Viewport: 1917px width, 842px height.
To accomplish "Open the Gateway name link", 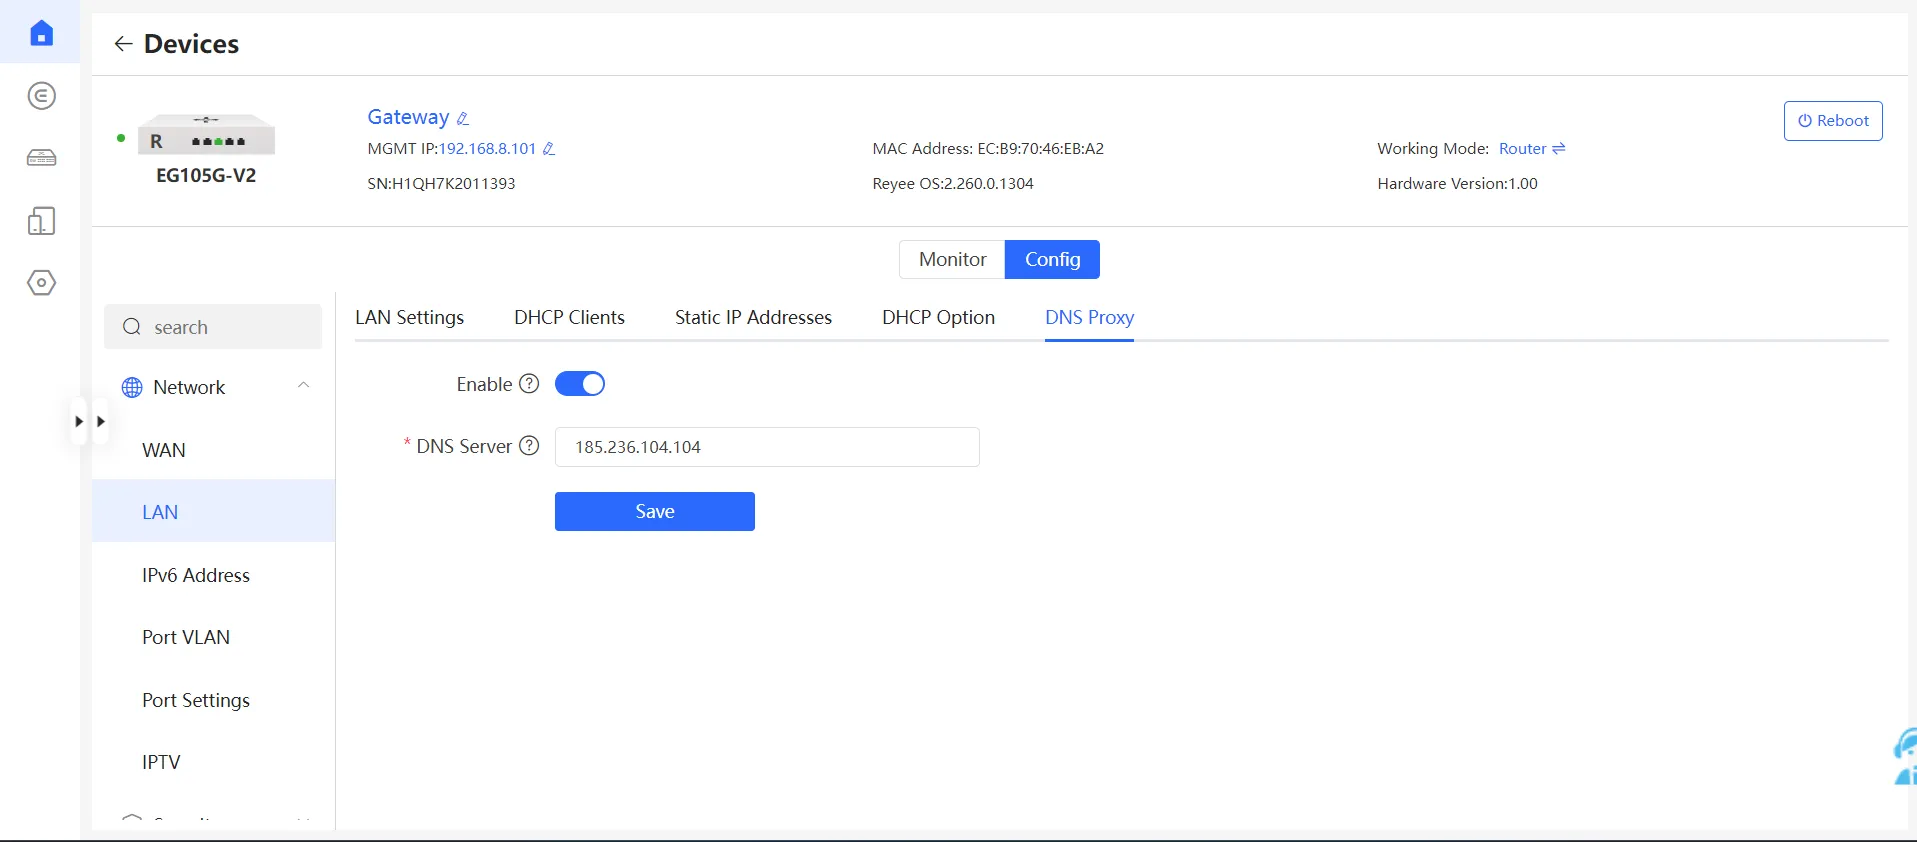I will click(408, 117).
